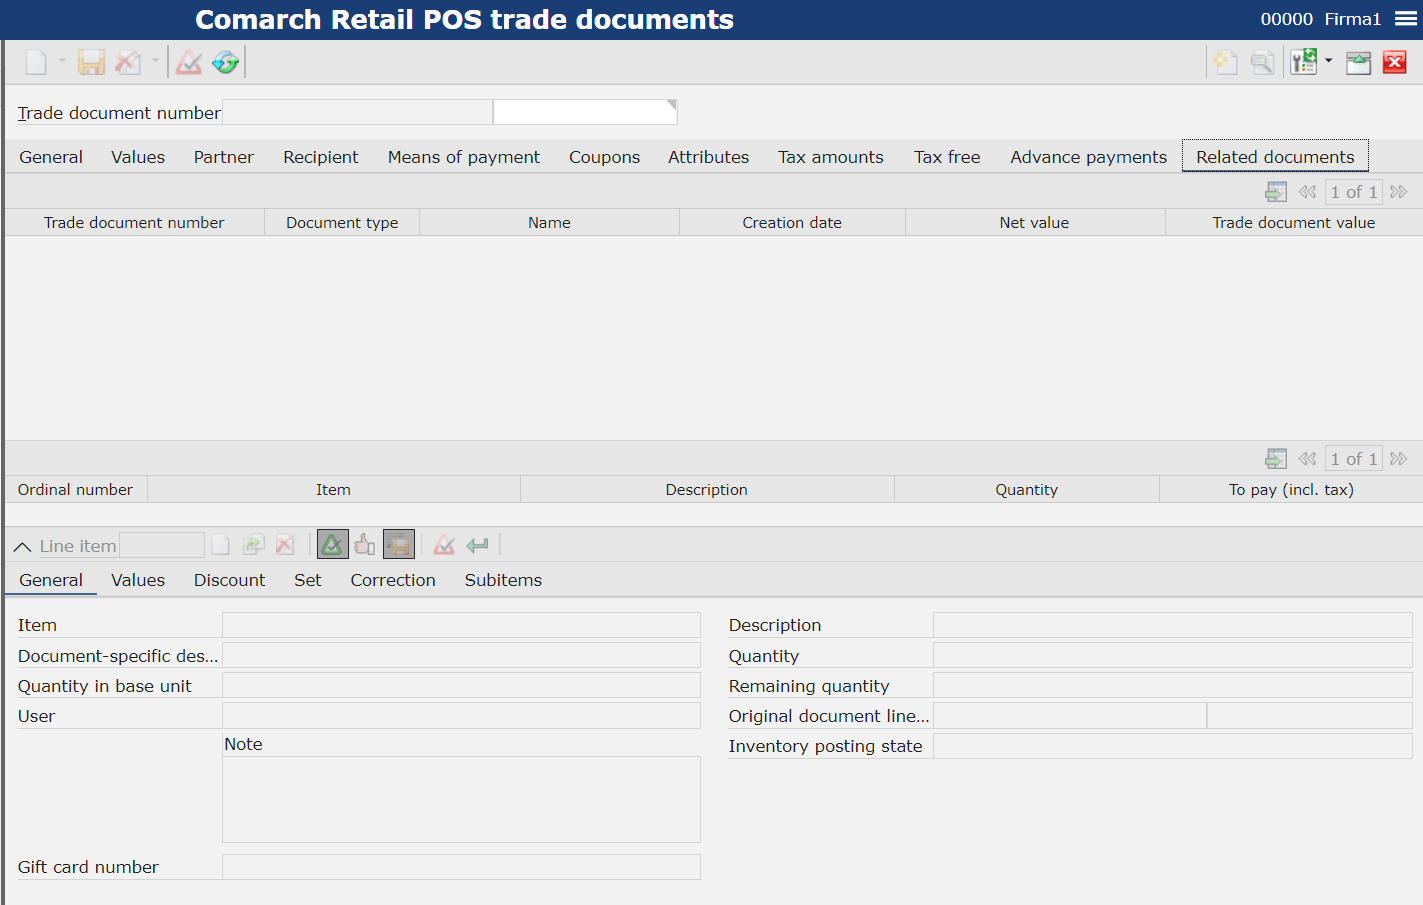Click the collapse header panel icon with green arrow
Screen dimensions: 1423x905
(x=1358, y=63)
